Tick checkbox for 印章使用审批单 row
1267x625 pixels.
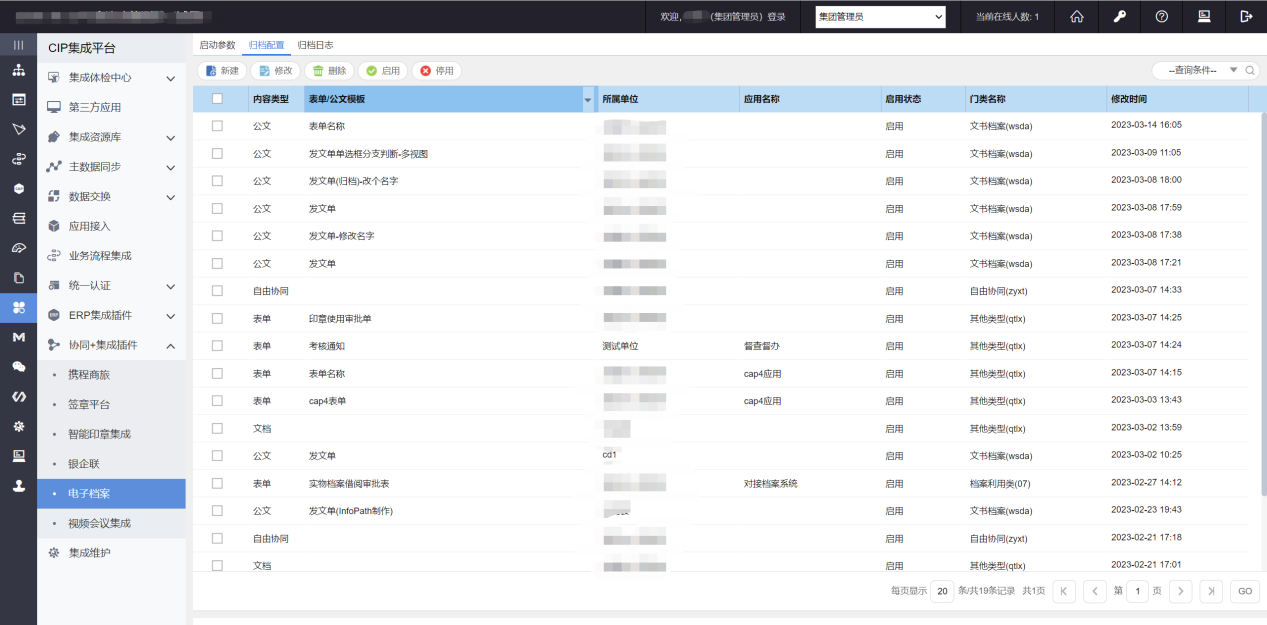[x=217, y=318]
